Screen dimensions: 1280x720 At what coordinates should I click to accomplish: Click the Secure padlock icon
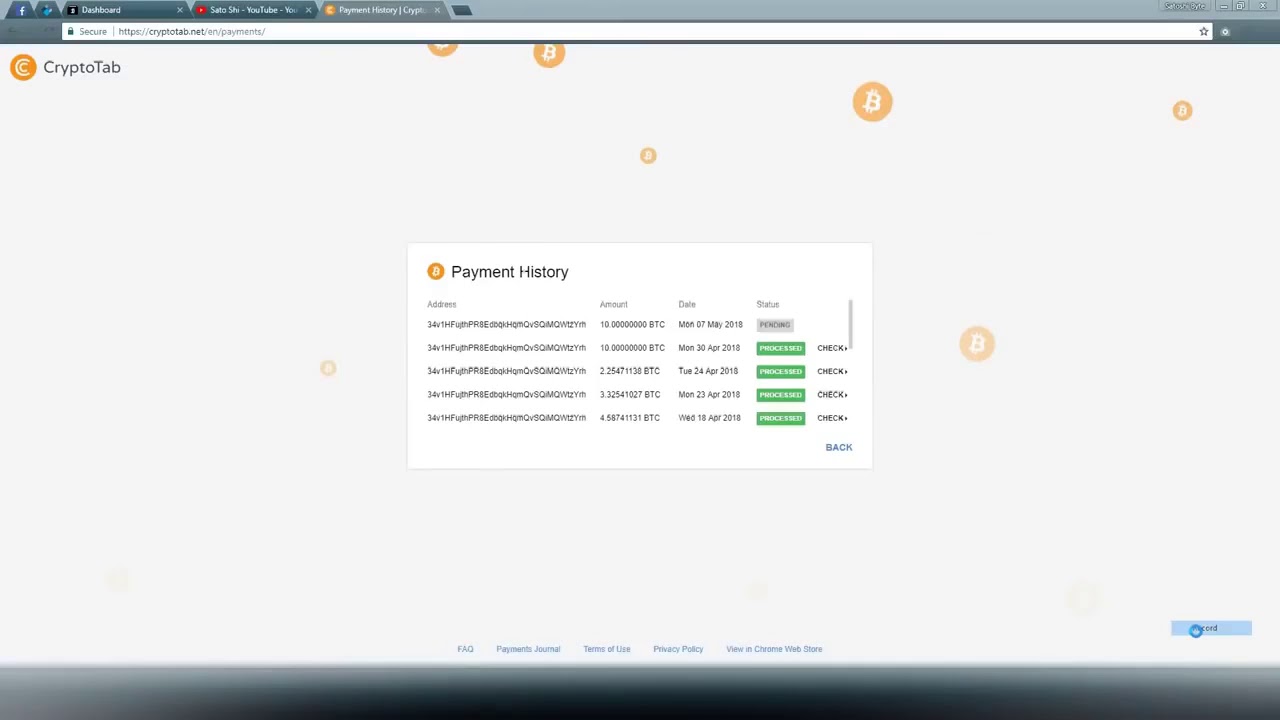point(70,31)
